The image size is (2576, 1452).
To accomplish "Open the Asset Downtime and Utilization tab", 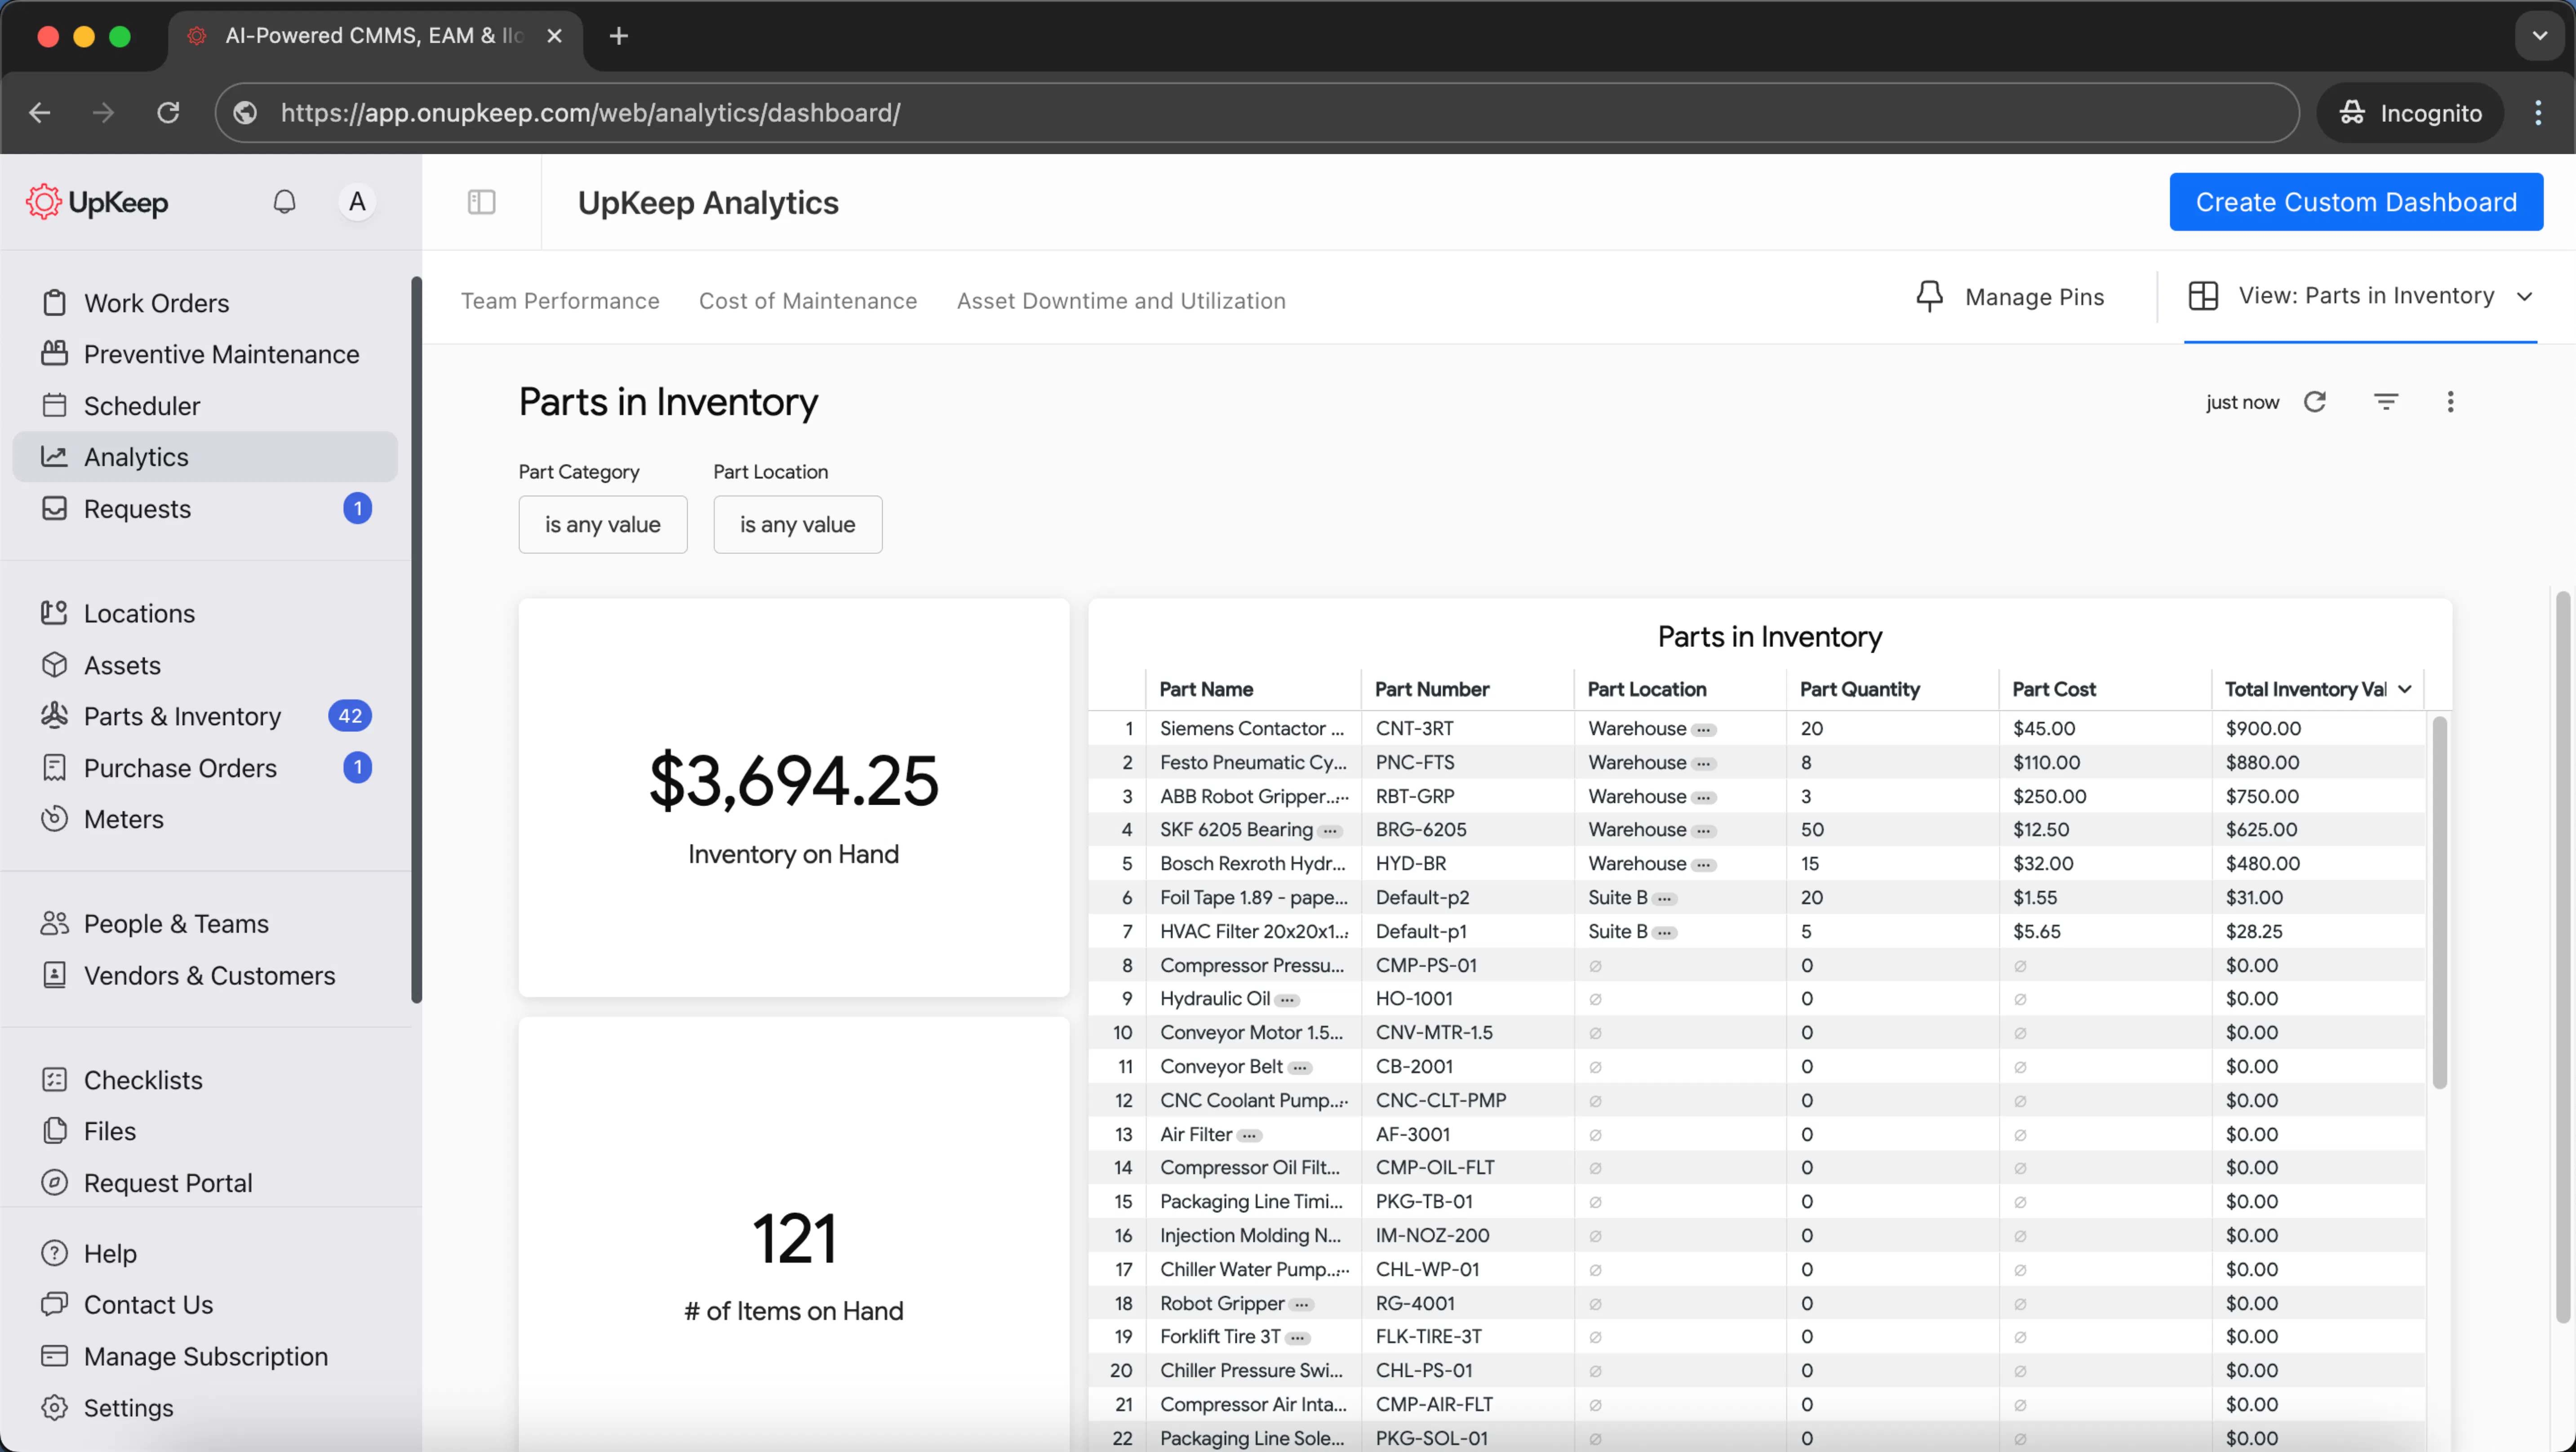I will click(1120, 301).
